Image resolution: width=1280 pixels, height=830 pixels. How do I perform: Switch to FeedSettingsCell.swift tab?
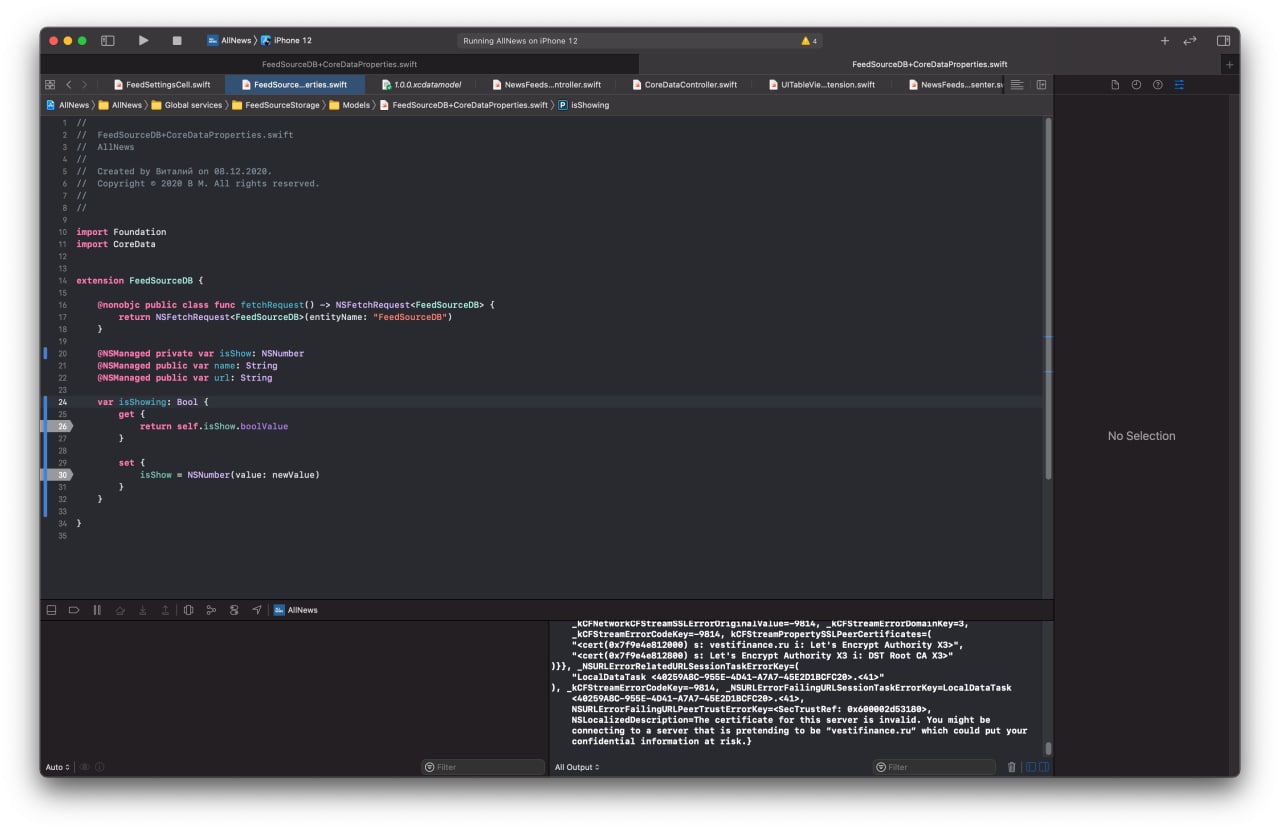(162, 85)
